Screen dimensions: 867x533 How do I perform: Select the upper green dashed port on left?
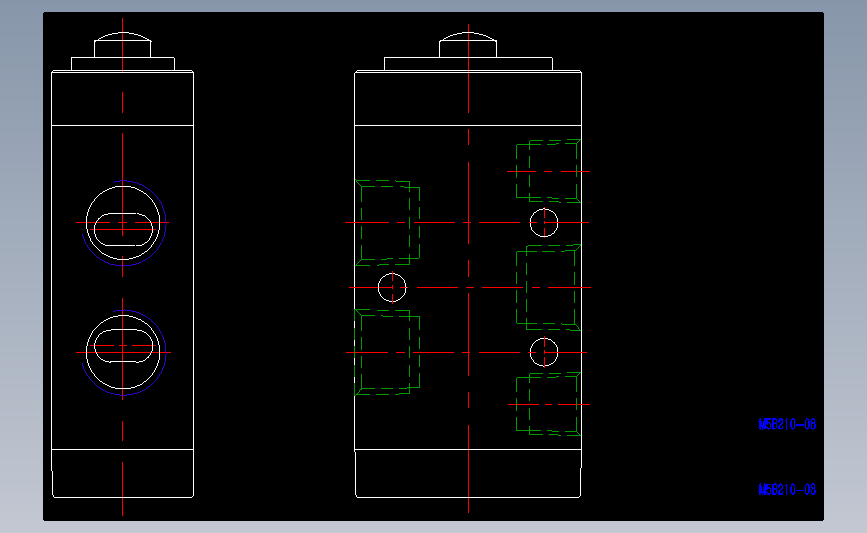pyautogui.click(x=387, y=223)
